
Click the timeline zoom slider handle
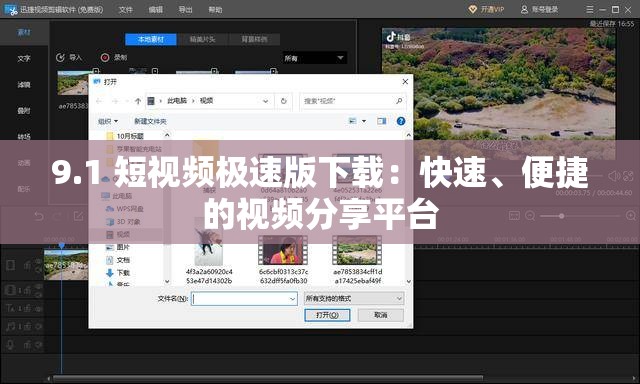[x=562, y=215]
